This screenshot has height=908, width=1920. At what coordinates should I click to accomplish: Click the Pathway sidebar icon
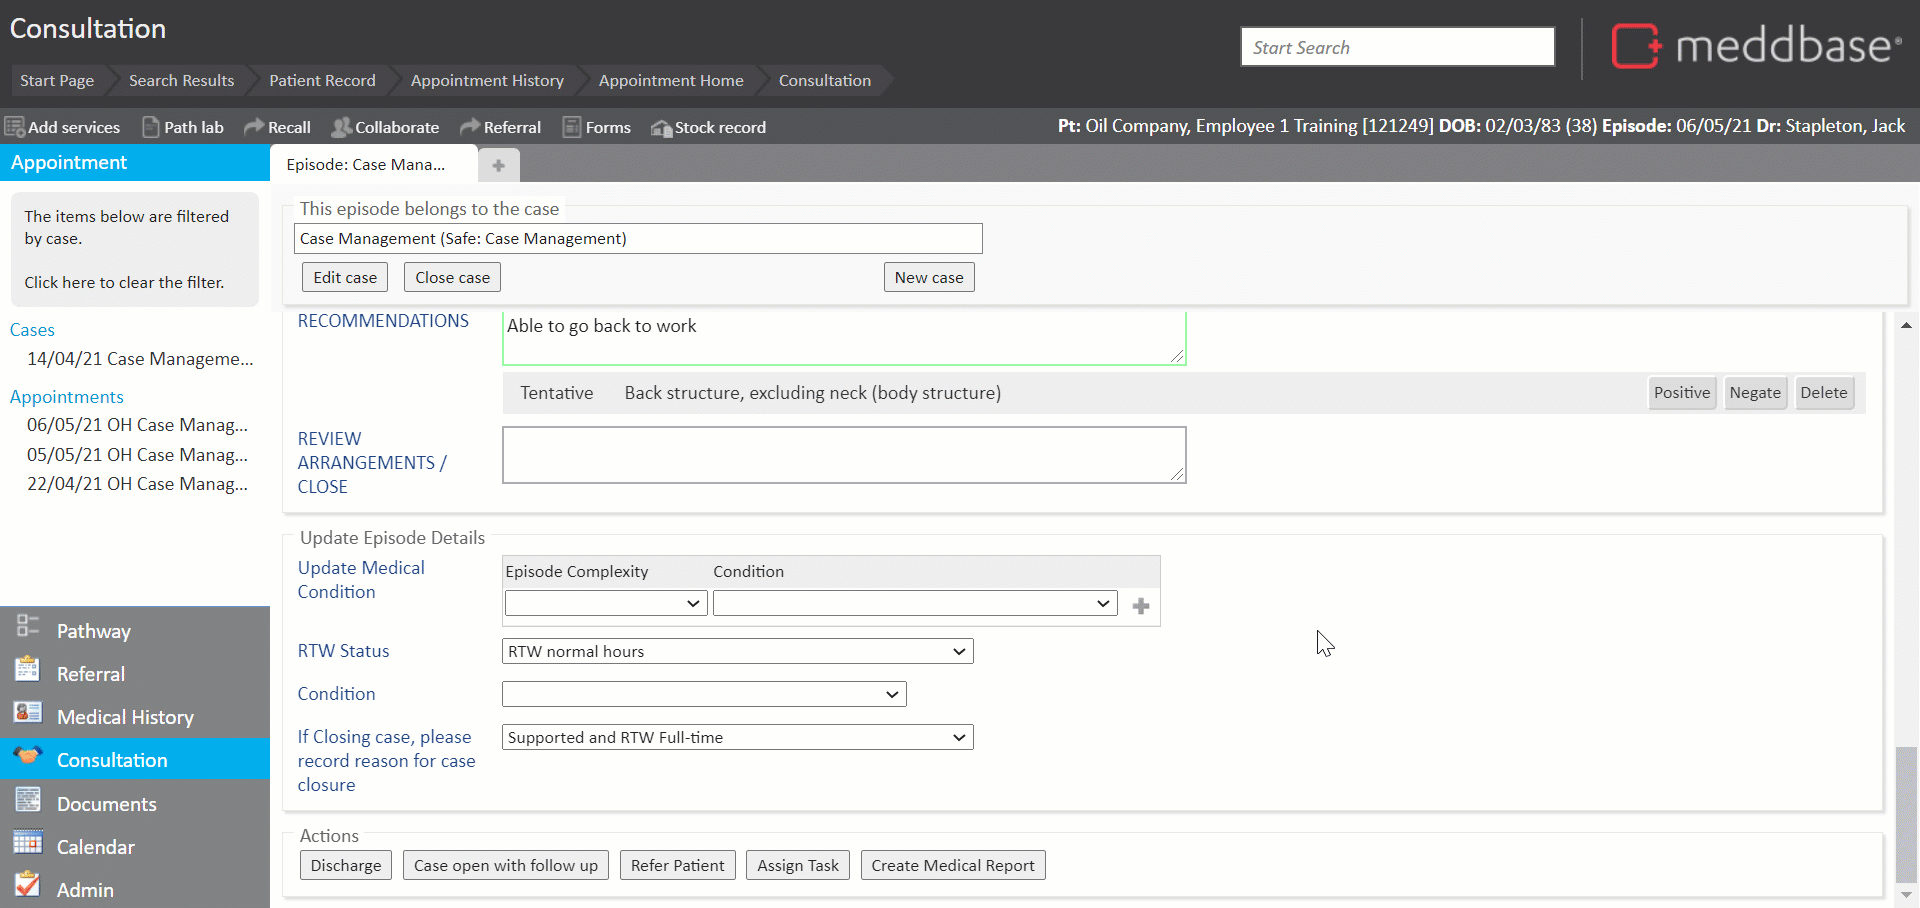pos(27,626)
